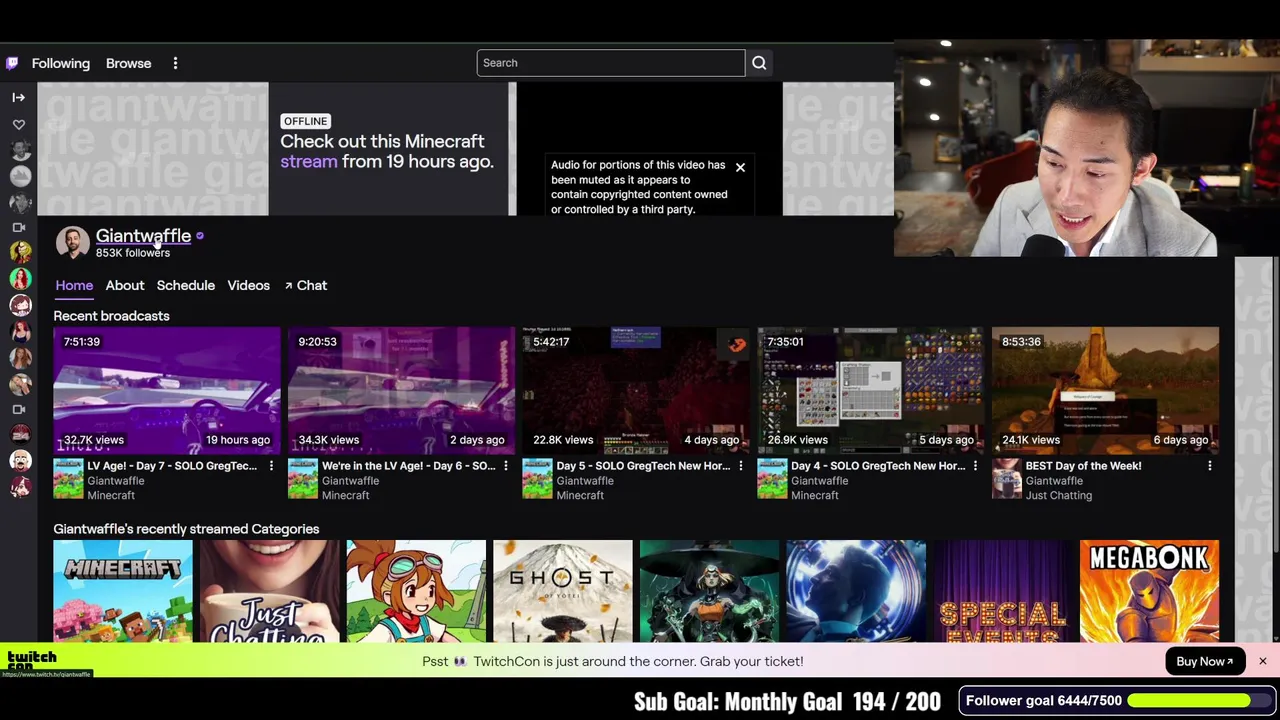Open the Following tab
The height and width of the screenshot is (720, 1280).
tap(61, 63)
